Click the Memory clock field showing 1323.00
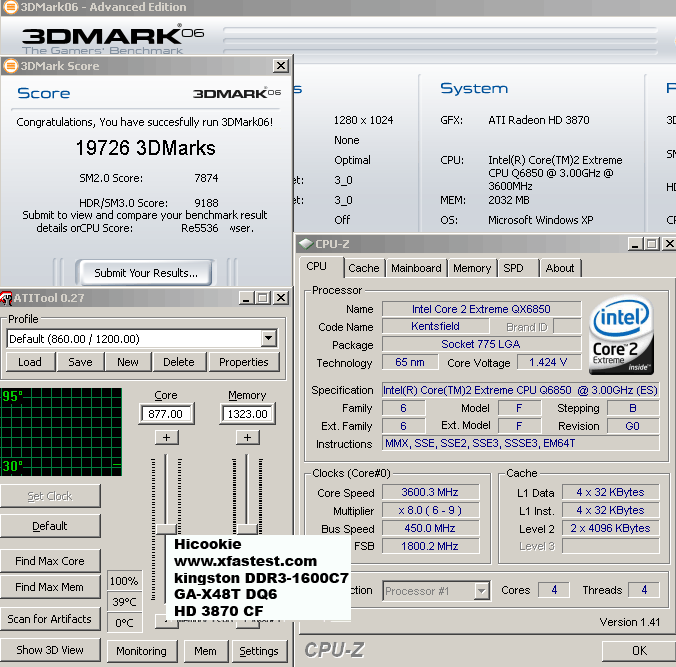Screen dimensions: 676x667 coord(247,414)
